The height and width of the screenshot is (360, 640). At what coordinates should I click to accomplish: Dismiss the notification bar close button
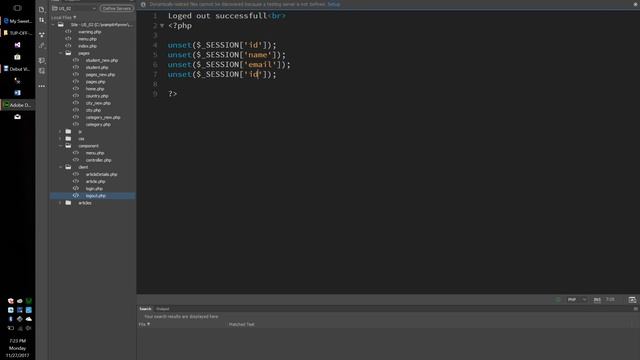(x=636, y=4)
